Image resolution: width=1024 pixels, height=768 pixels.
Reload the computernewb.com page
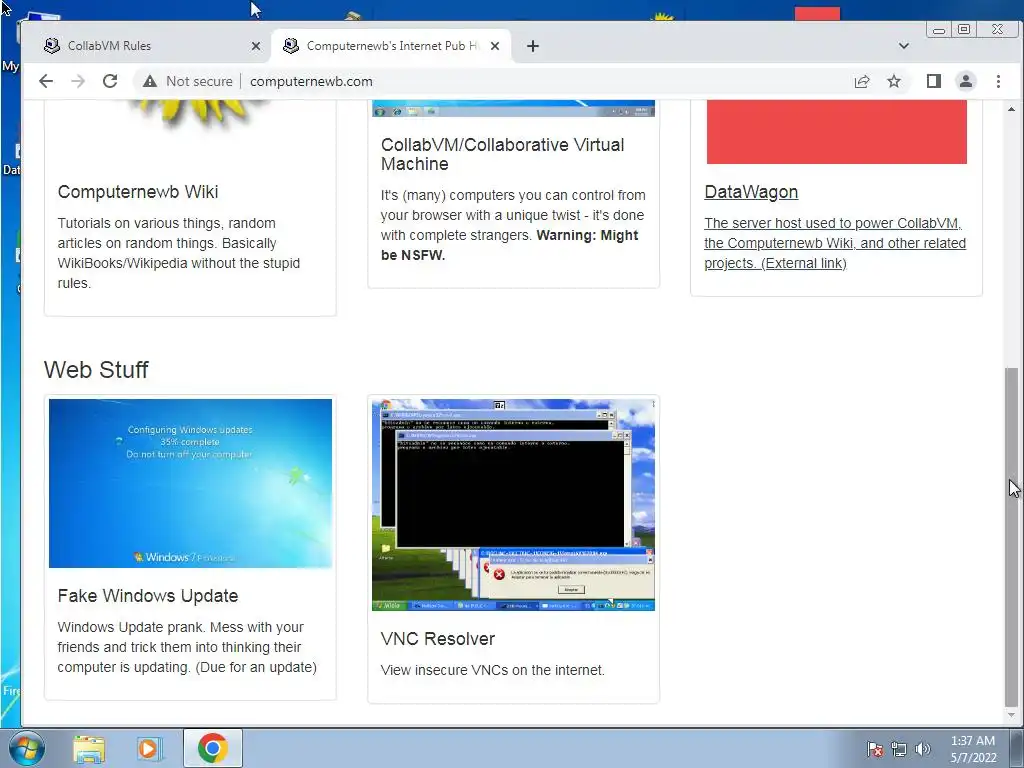110,81
